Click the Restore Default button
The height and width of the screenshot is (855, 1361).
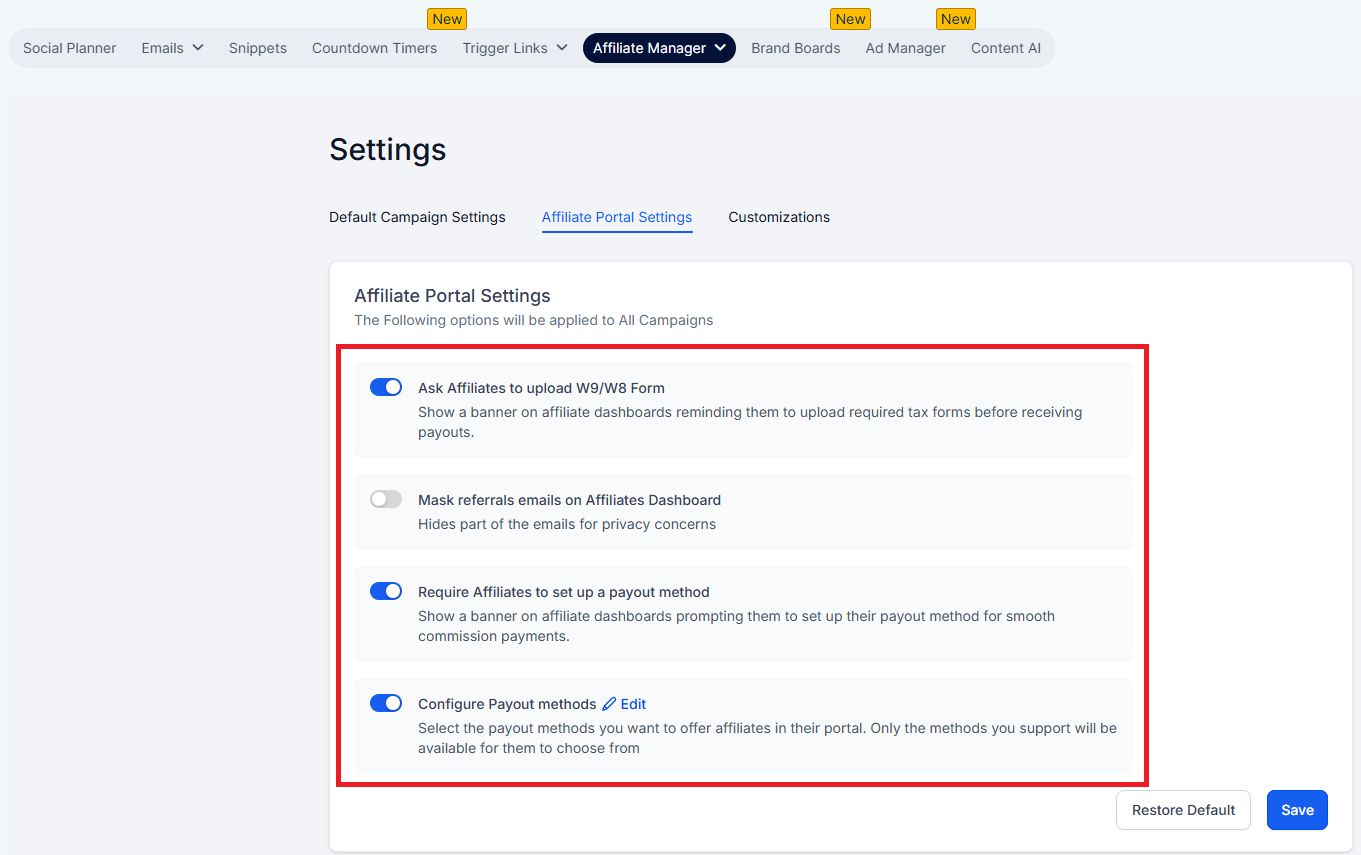1183,810
